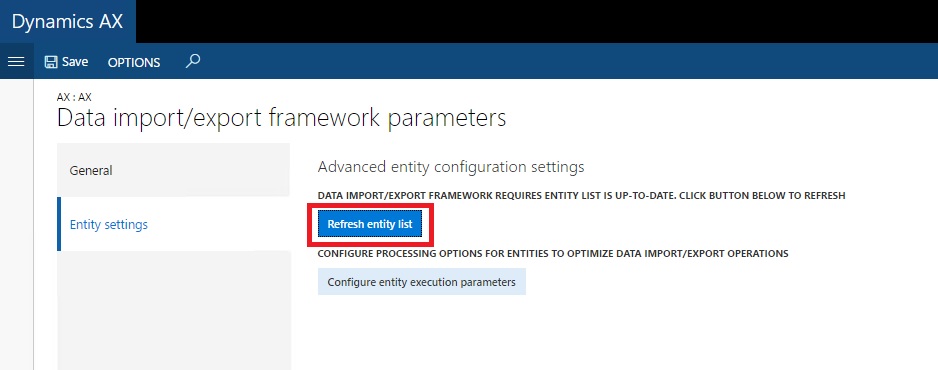
Task: Click the empty gray area below the tabs
Action: (x=173, y=310)
